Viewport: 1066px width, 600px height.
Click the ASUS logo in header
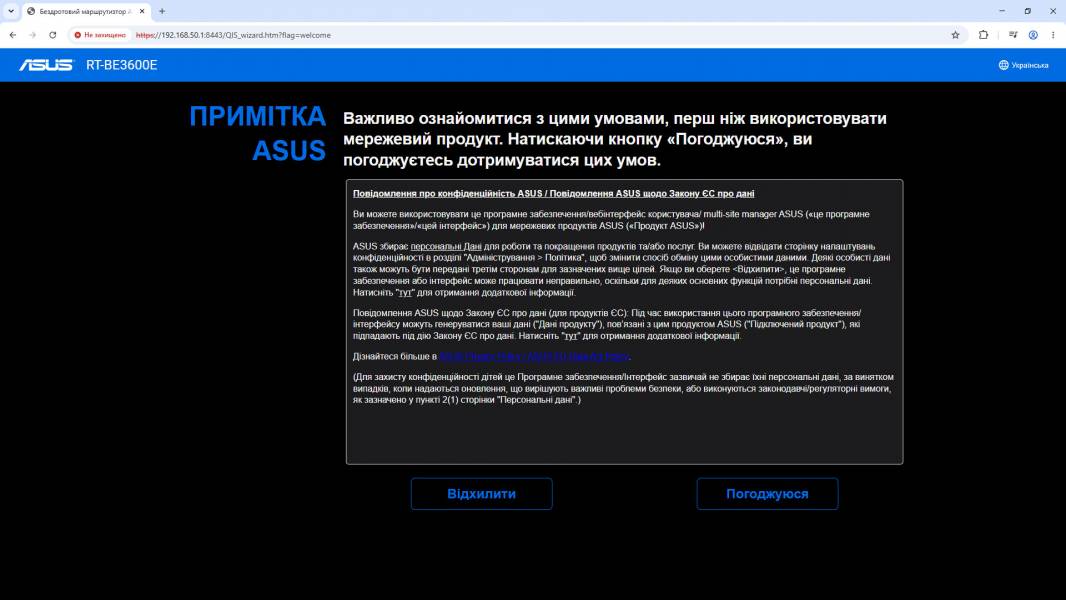click(46, 65)
